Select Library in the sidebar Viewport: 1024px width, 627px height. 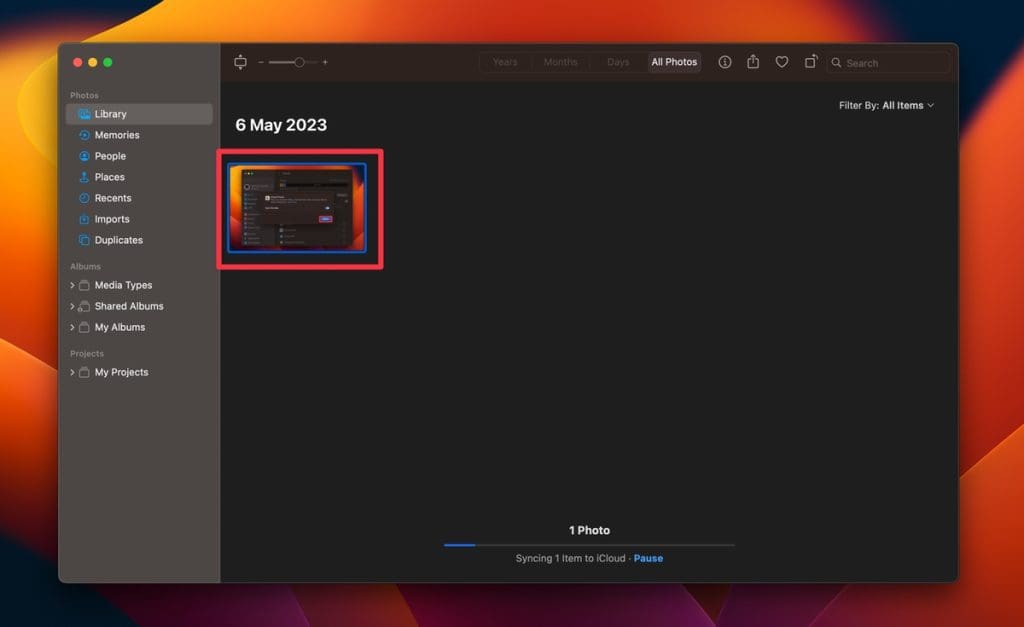click(139, 114)
